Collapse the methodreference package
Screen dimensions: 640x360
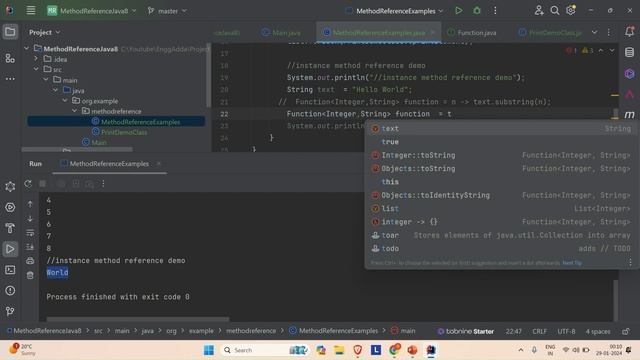[x=74, y=111]
